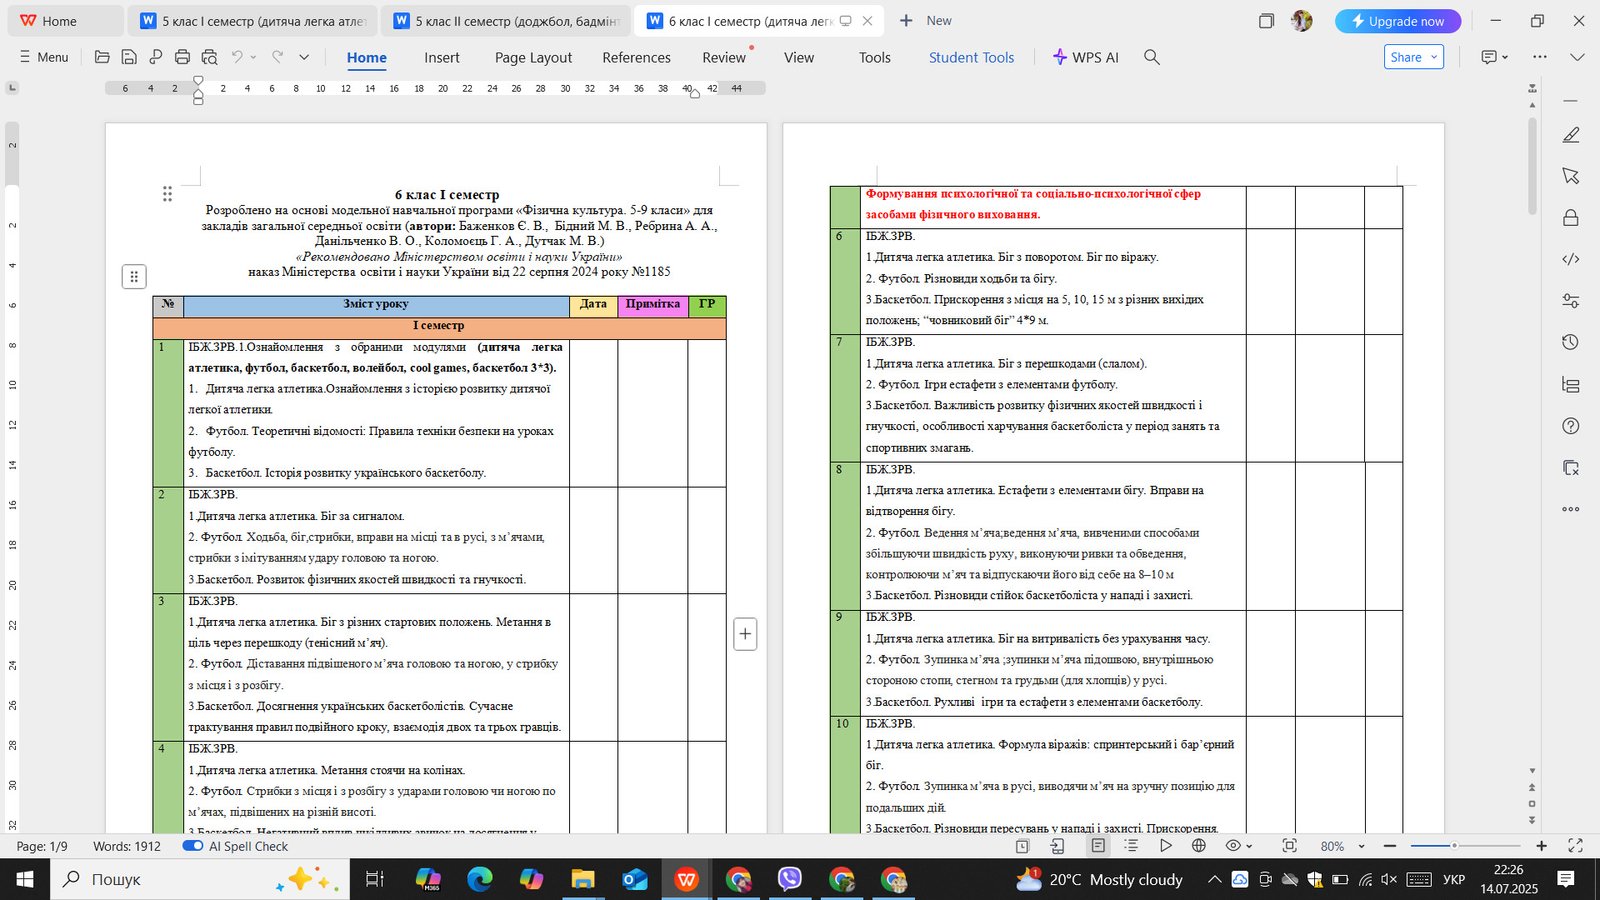Open the Review ribbon tab
The width and height of the screenshot is (1600, 900).
coord(724,57)
